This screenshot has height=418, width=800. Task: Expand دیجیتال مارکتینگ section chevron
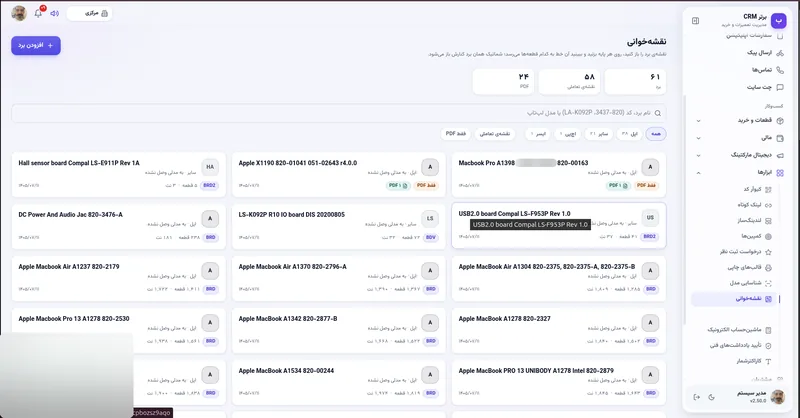click(698, 156)
